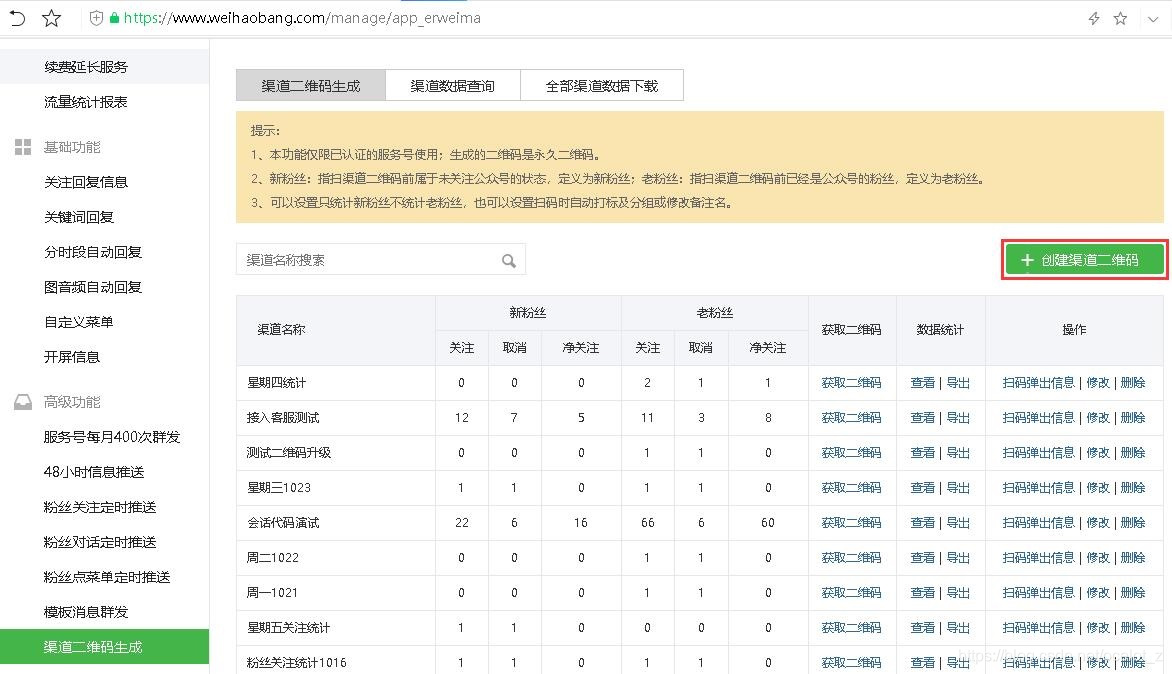Get QR code for 星期三1023 row
Image resolution: width=1172 pixels, height=674 pixels.
(851, 488)
